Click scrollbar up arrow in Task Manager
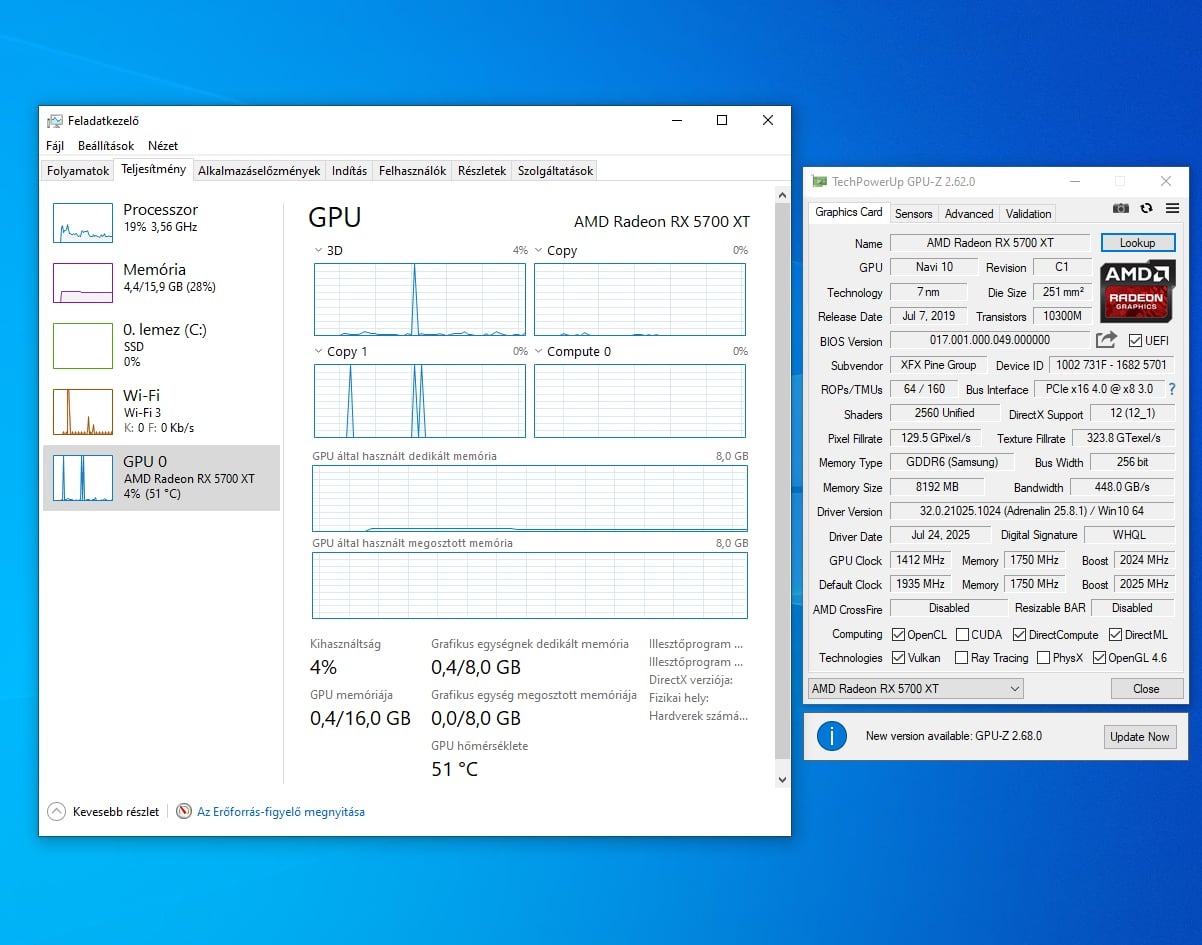1202x945 pixels. 782,195
